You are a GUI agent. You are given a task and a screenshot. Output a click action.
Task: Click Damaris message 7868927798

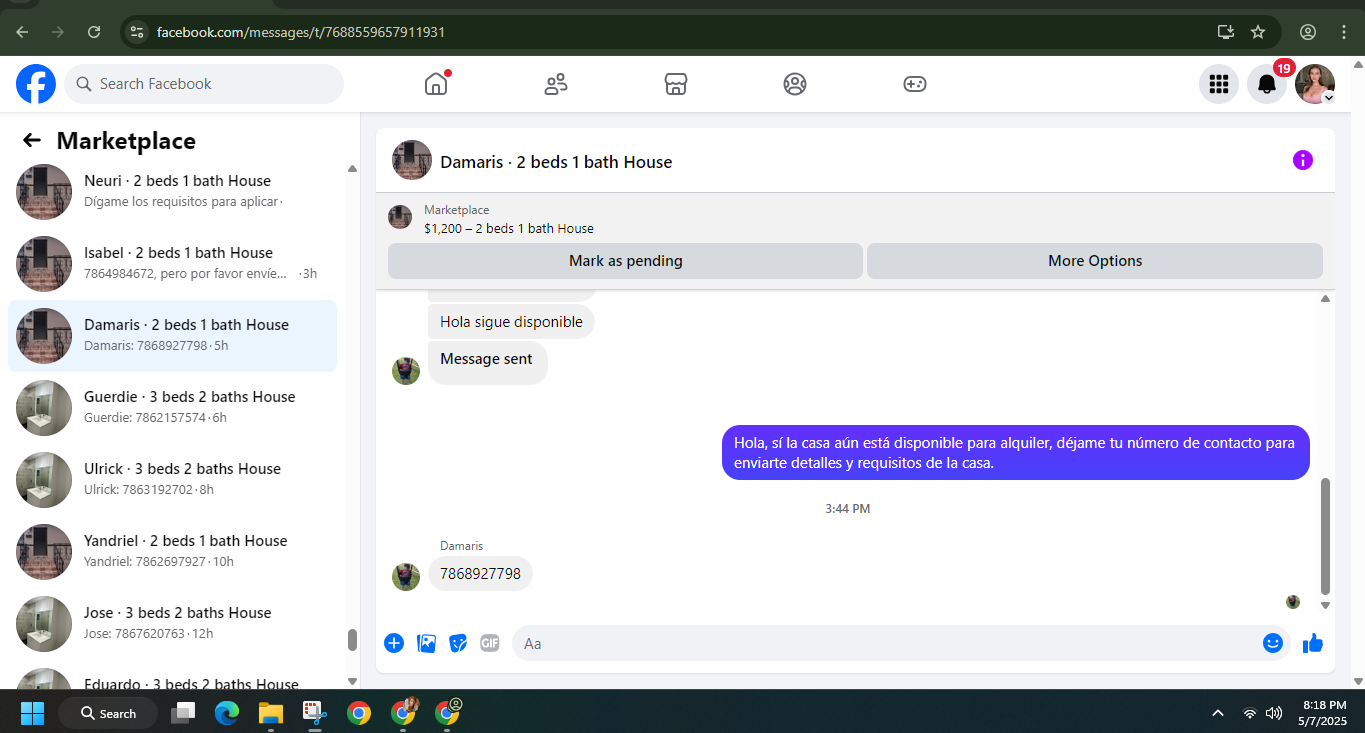click(480, 574)
